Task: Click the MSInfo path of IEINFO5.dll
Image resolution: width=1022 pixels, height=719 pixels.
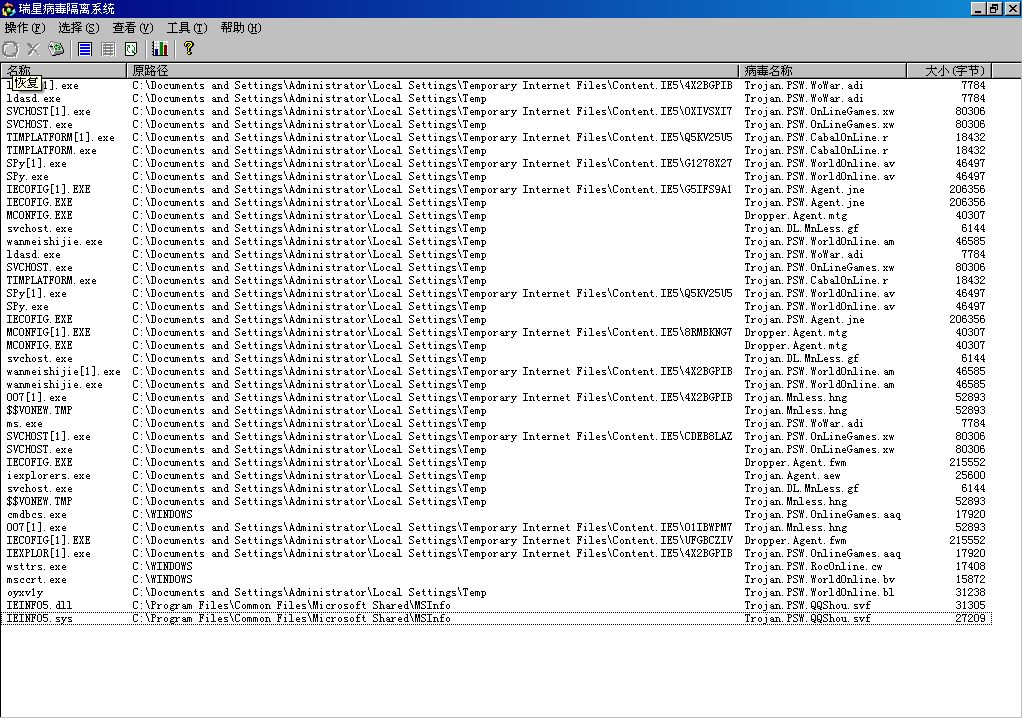Action: pos(291,606)
